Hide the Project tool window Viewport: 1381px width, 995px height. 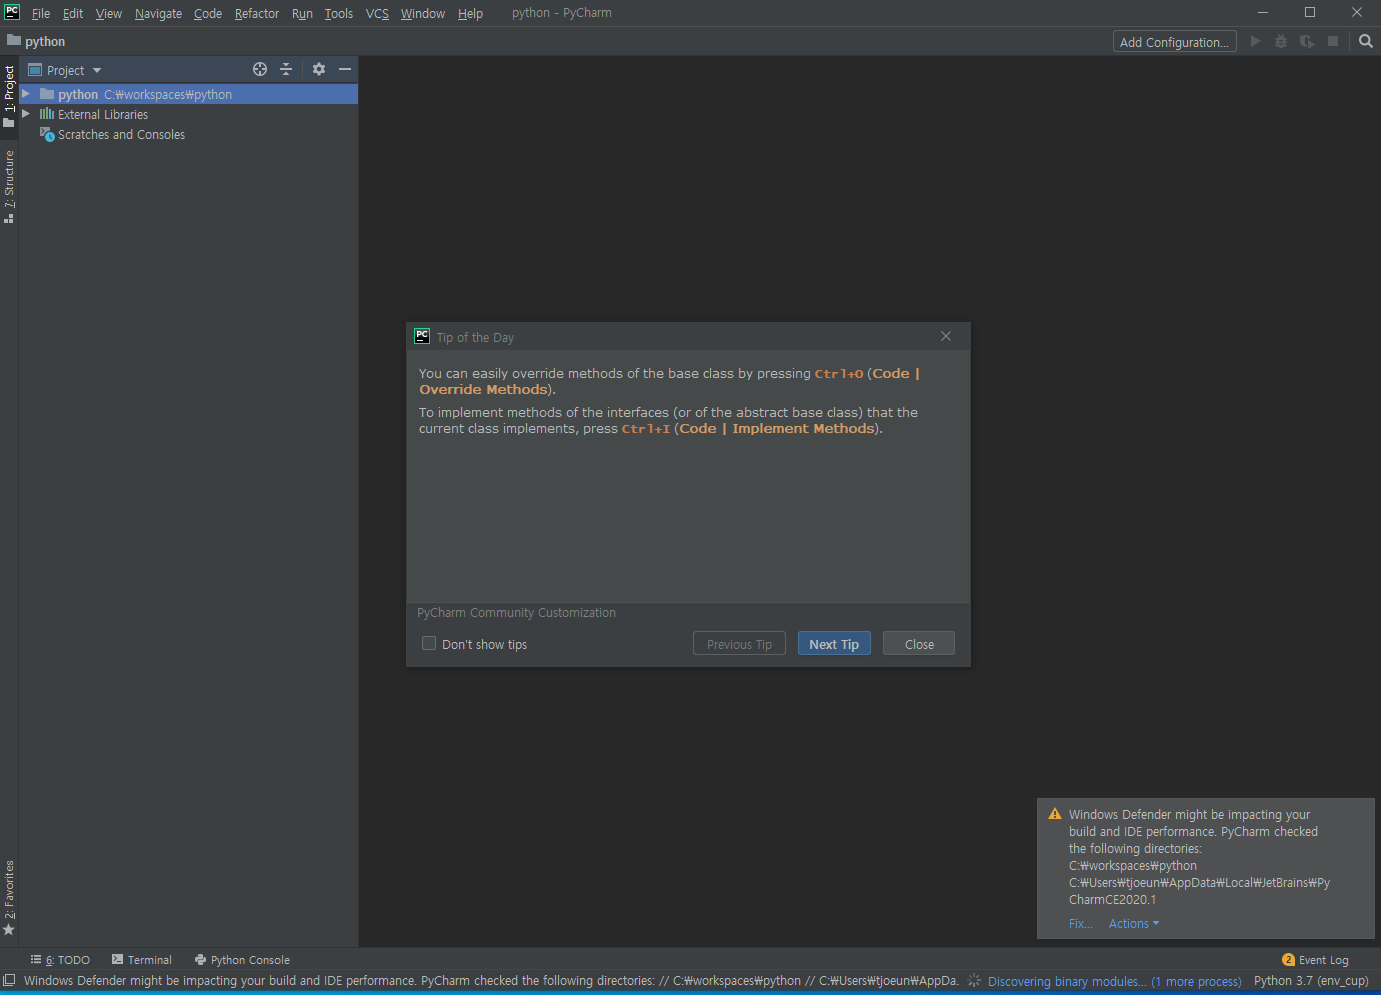(x=345, y=69)
